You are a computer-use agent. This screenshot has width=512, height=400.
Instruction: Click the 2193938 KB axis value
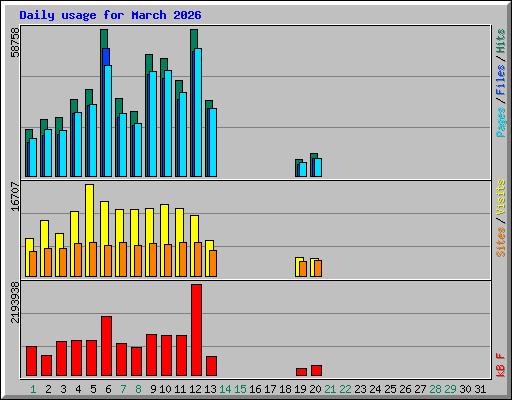tap(15, 303)
